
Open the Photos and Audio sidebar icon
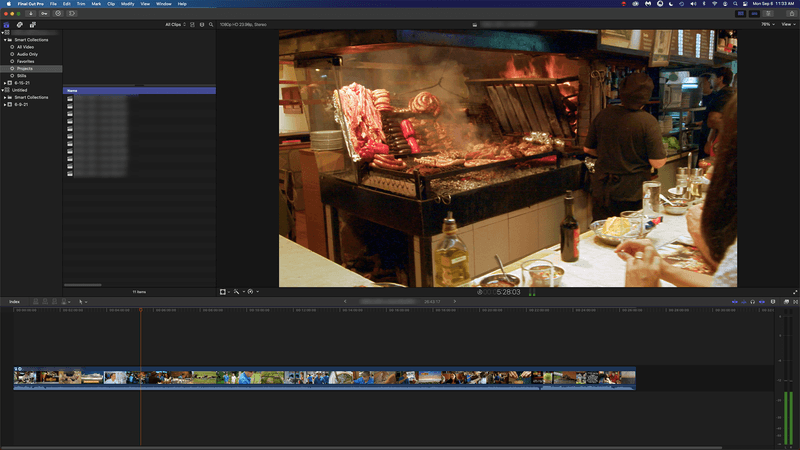click(x=19, y=24)
